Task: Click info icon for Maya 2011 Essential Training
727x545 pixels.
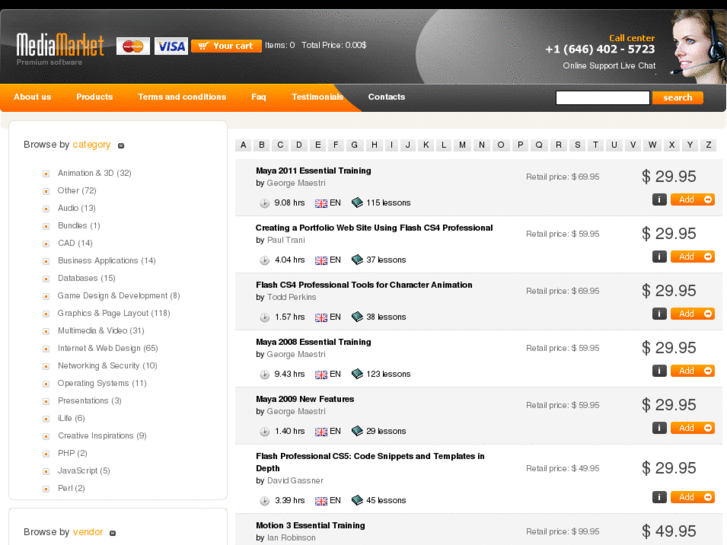Action: pyautogui.click(x=659, y=199)
